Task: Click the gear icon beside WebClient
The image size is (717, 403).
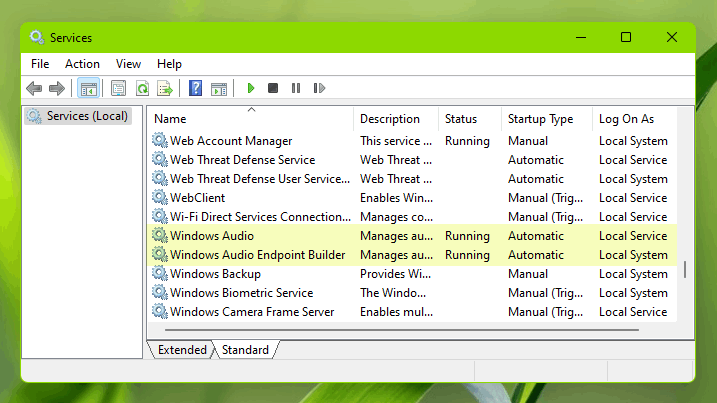Action: 160,197
